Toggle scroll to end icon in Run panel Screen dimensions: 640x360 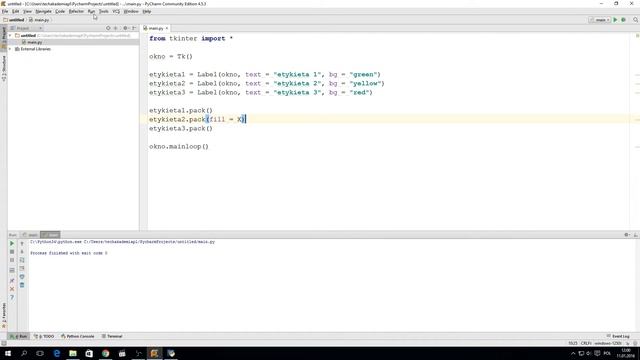[x=22, y=268]
